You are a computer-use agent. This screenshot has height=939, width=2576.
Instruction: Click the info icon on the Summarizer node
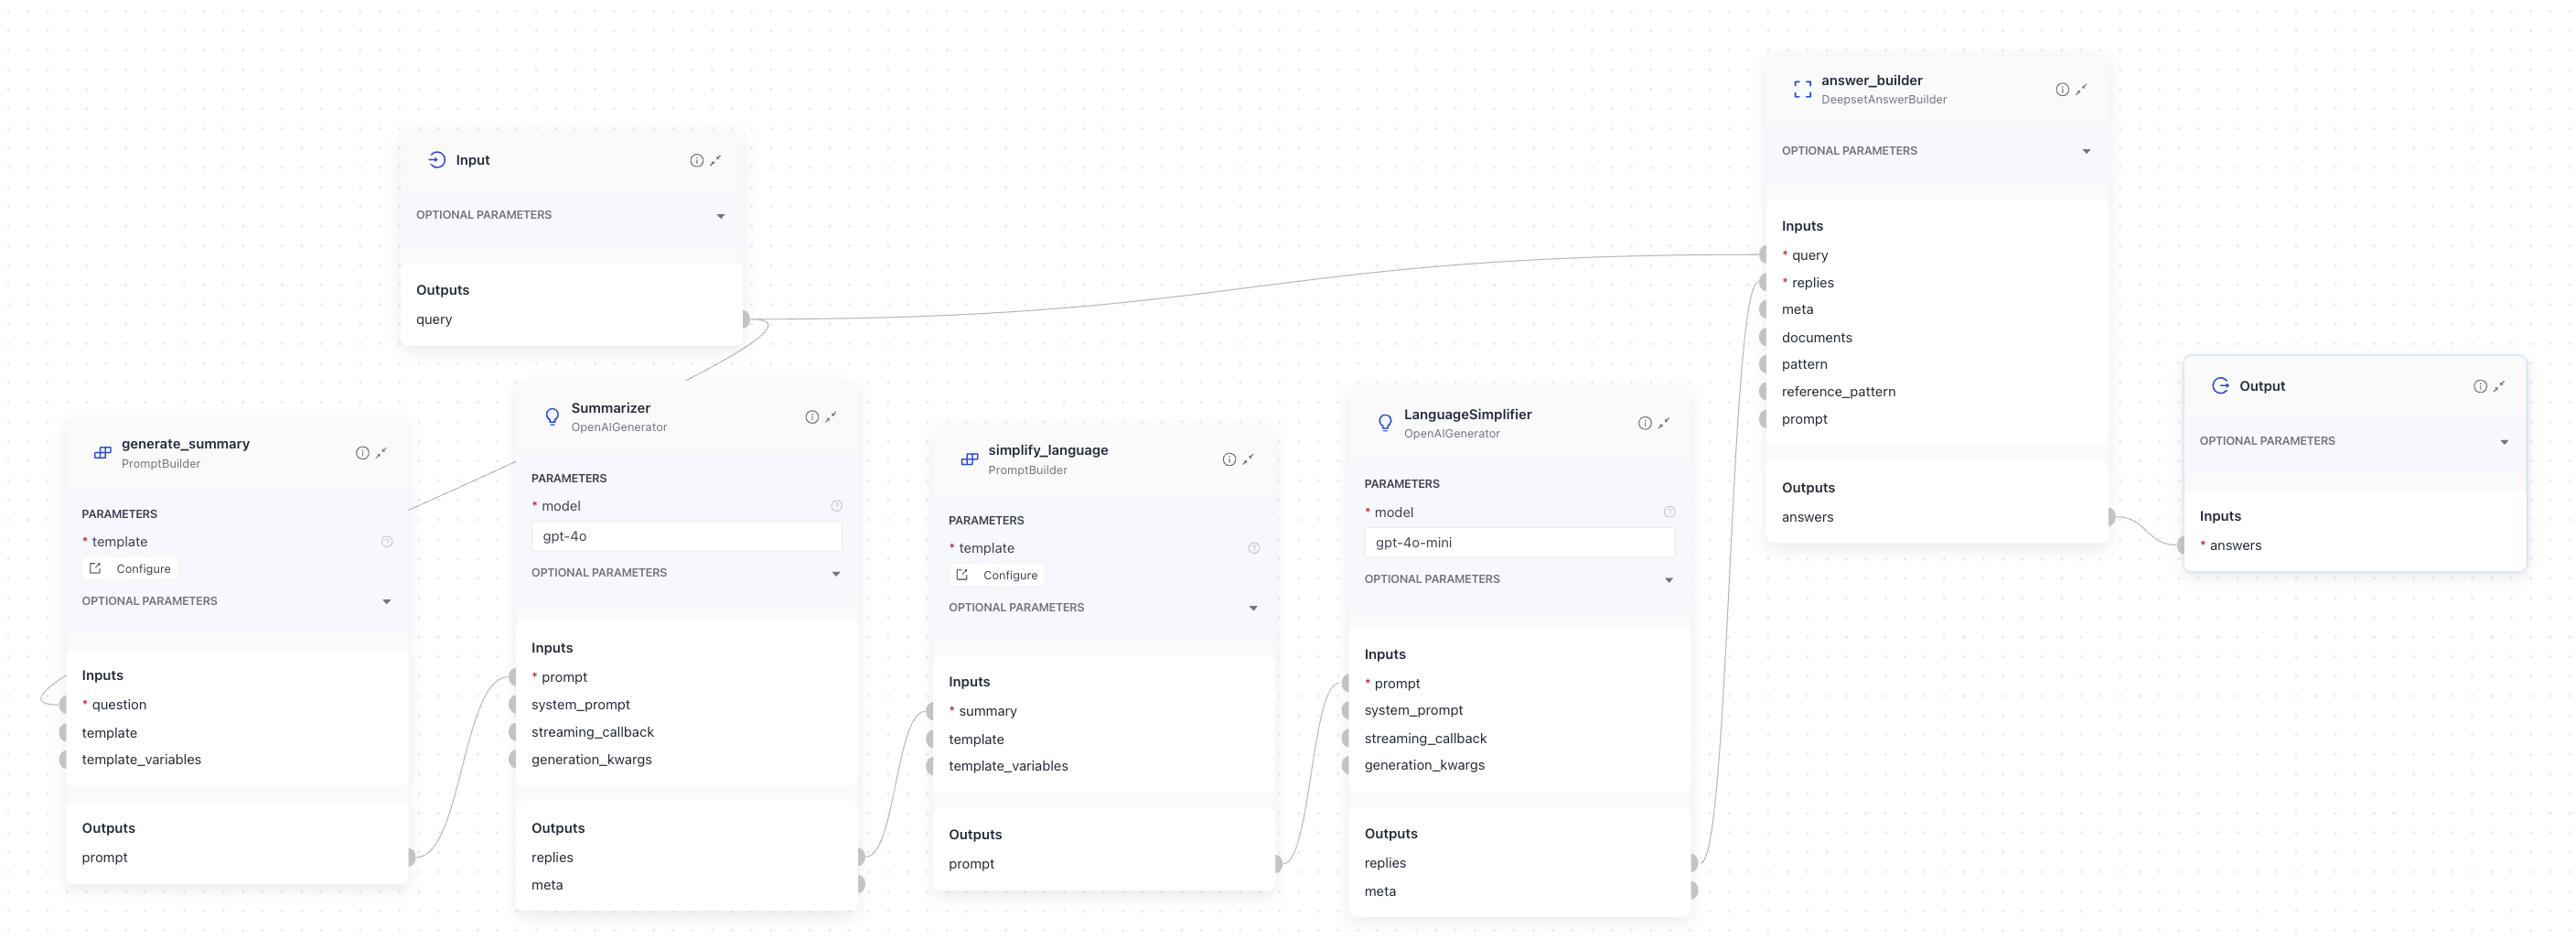point(811,417)
